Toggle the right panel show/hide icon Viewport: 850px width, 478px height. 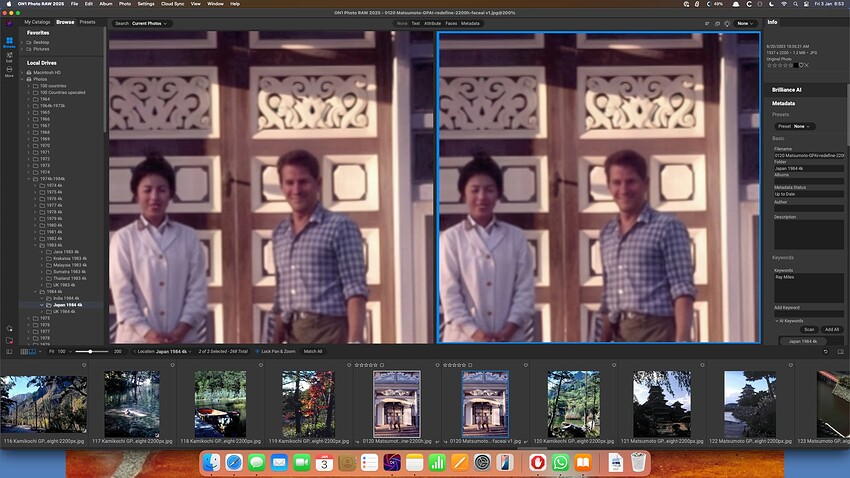(841, 352)
